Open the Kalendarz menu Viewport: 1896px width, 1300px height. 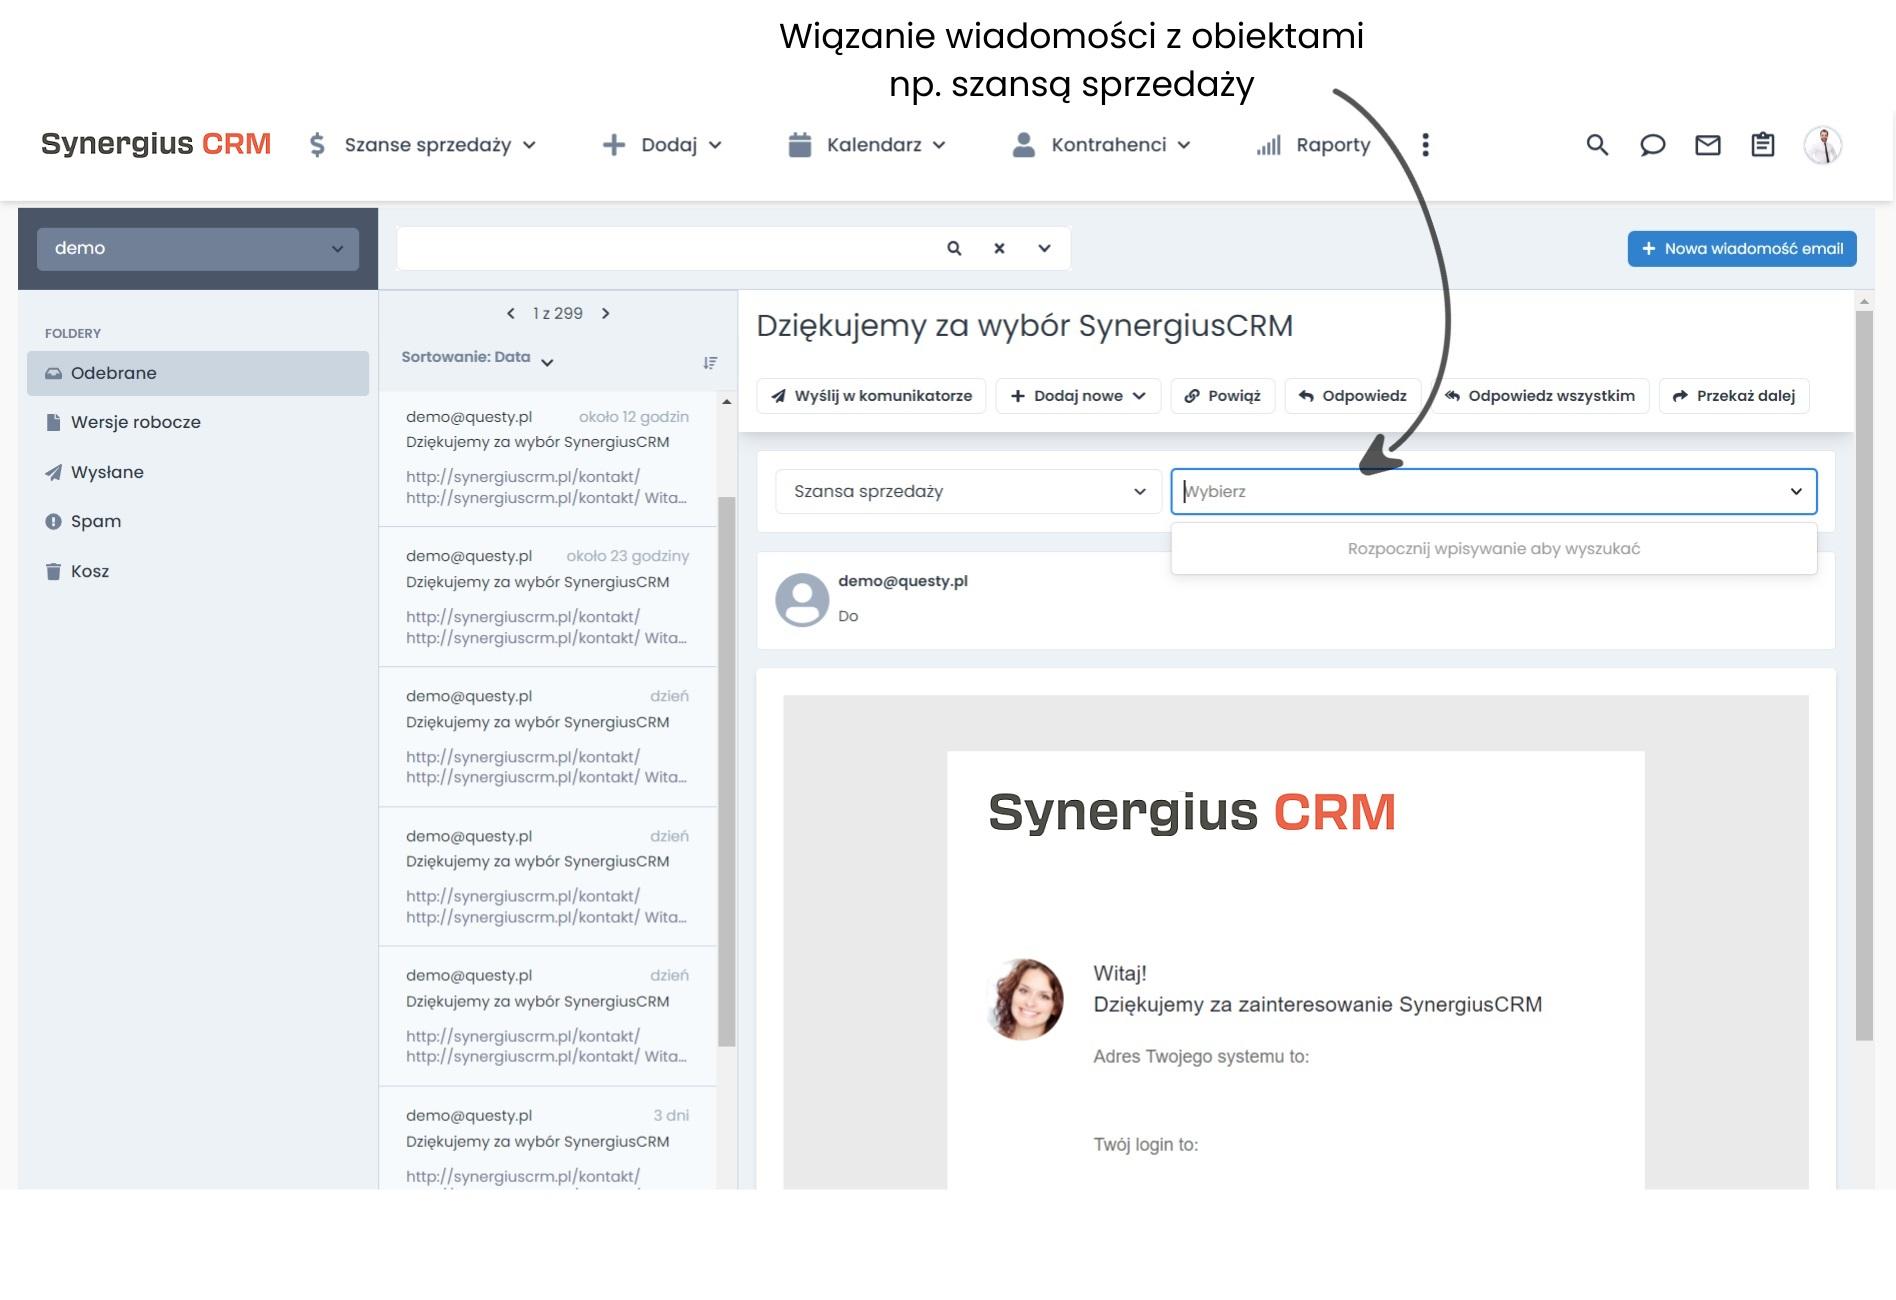point(875,145)
